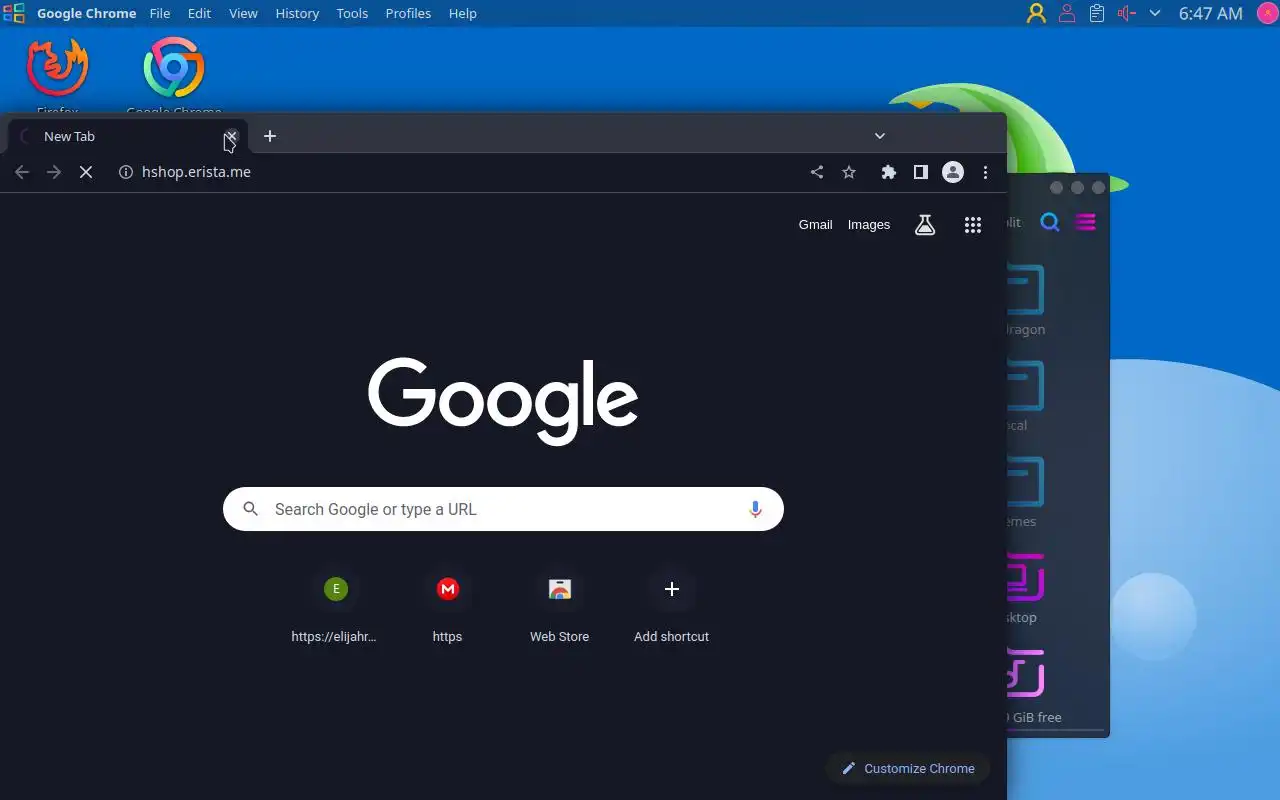Image resolution: width=1280 pixels, height=800 pixels.
Task: Open the Chrome profile avatar
Action: [x=953, y=172]
